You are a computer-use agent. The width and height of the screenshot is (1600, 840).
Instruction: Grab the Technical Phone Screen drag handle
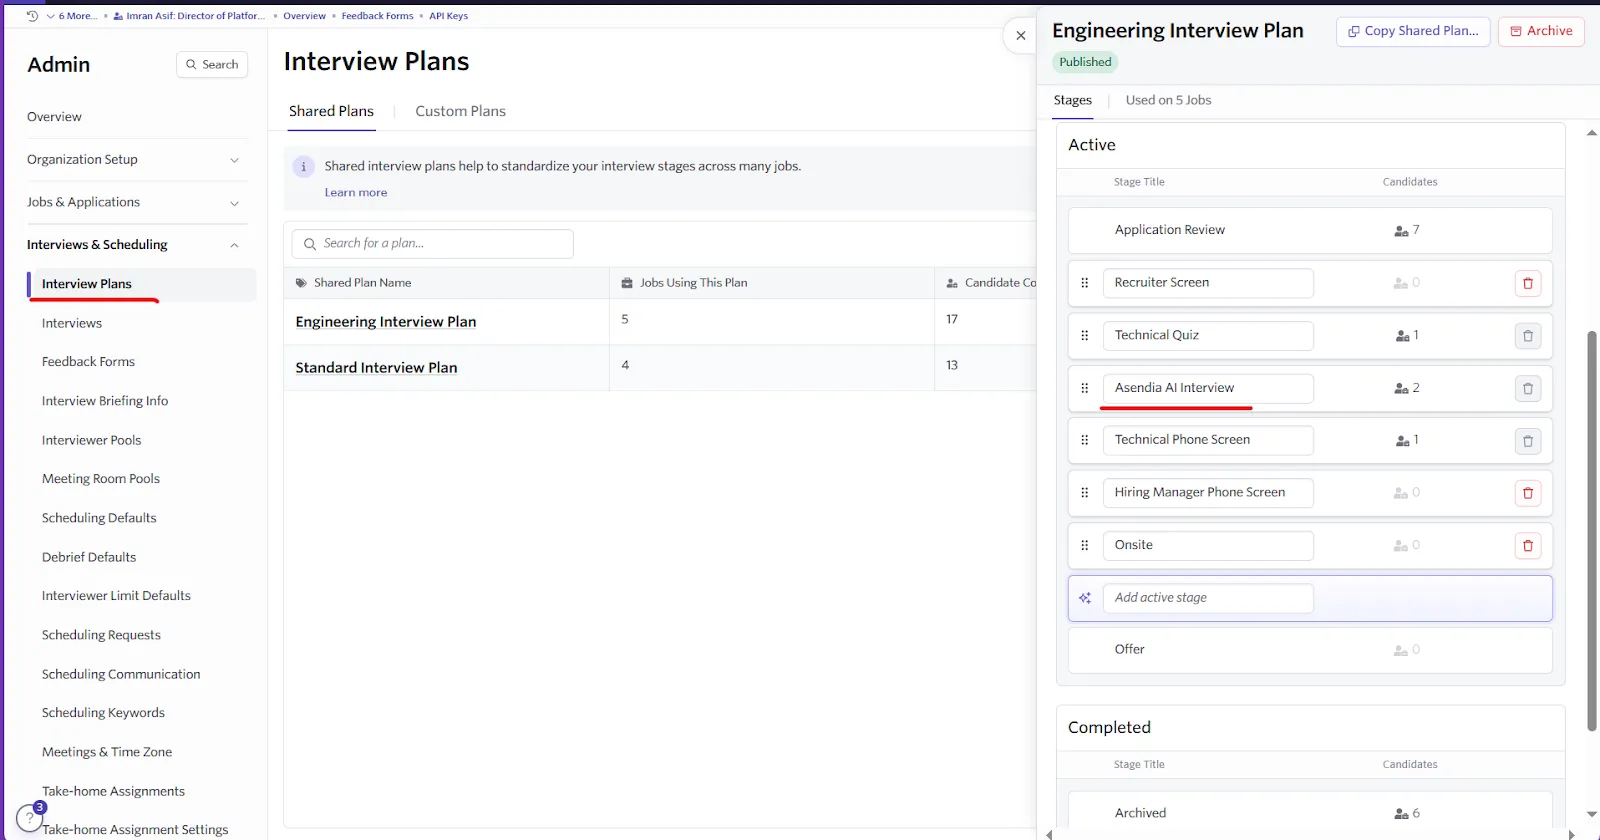click(1085, 440)
